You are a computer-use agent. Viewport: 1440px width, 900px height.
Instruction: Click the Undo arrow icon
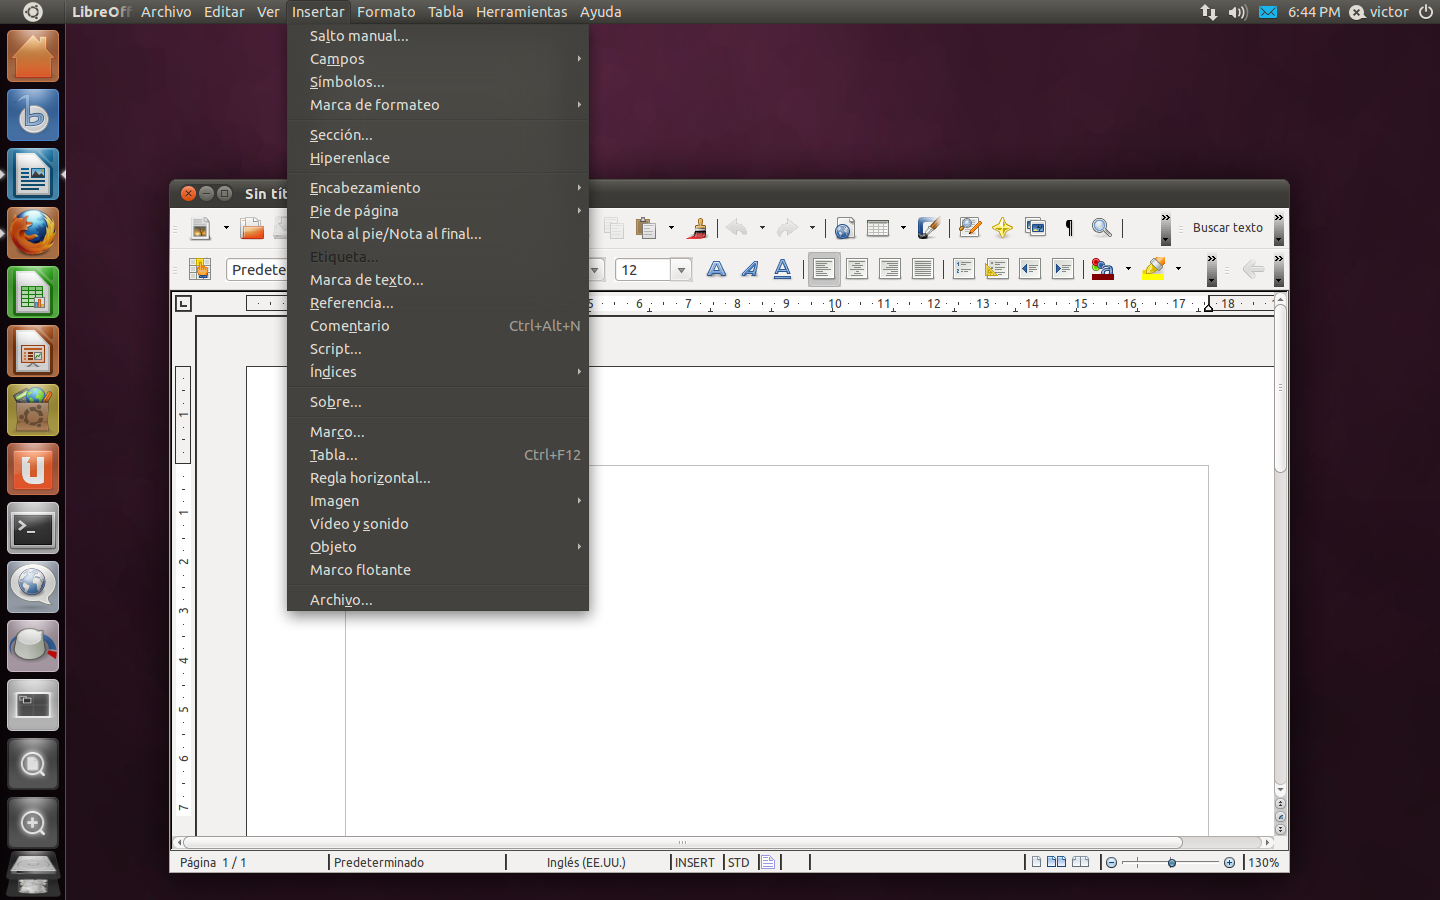(x=737, y=228)
